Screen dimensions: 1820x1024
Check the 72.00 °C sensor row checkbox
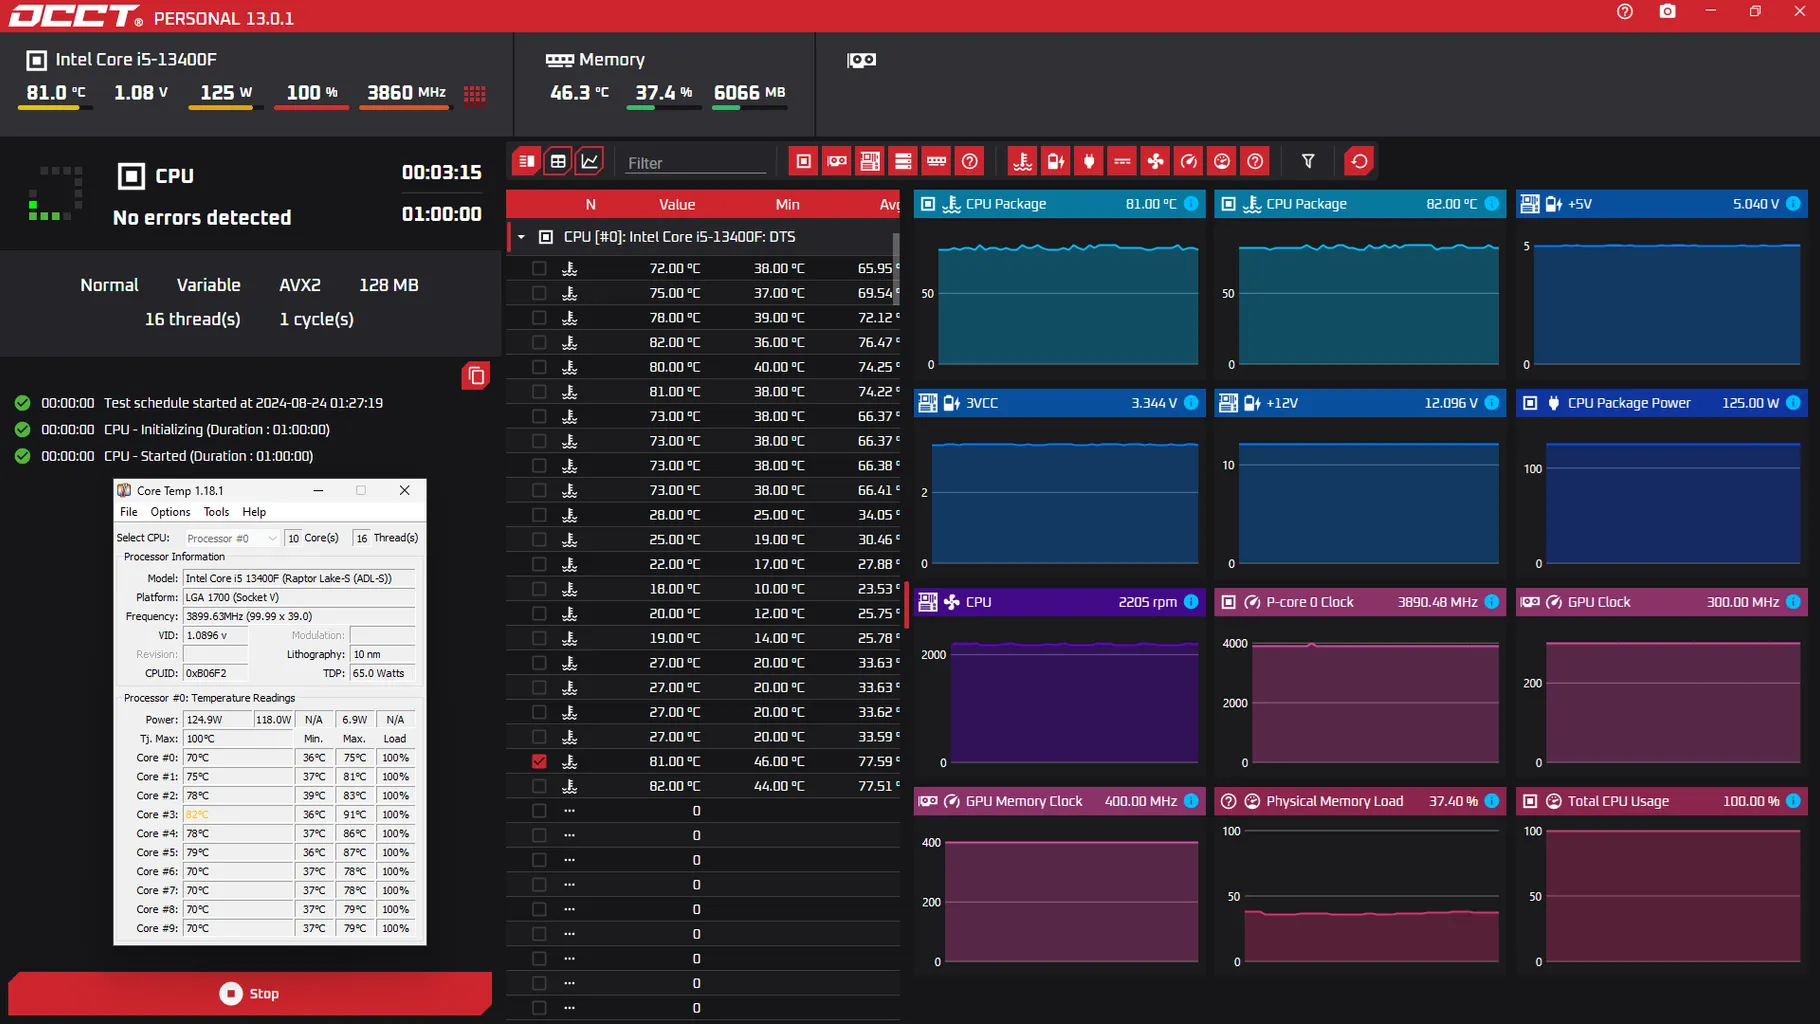point(539,268)
